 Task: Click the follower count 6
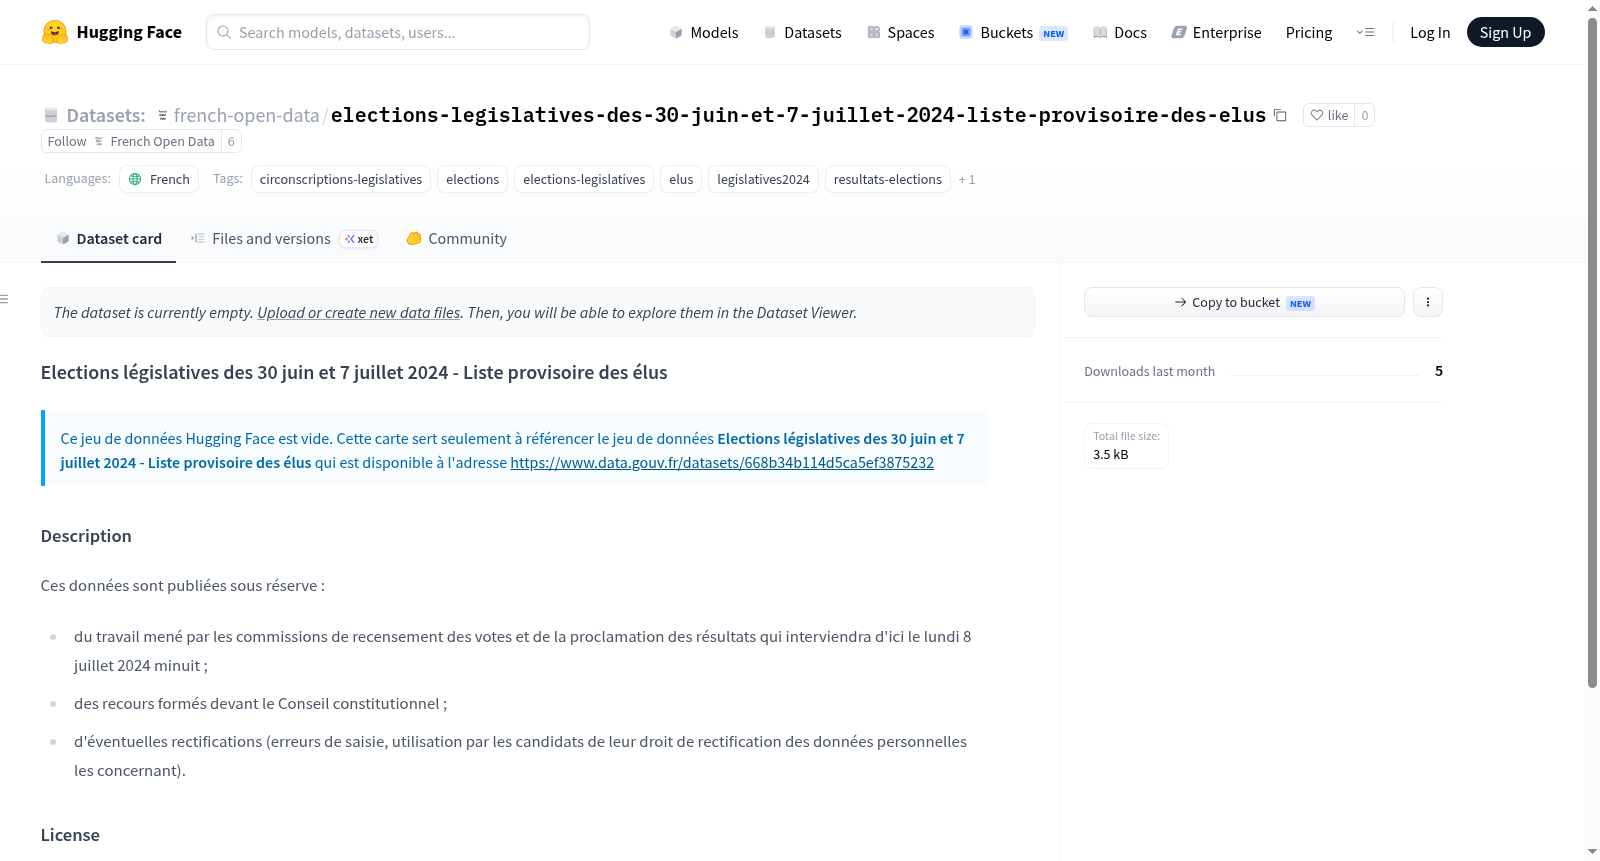[x=231, y=141]
